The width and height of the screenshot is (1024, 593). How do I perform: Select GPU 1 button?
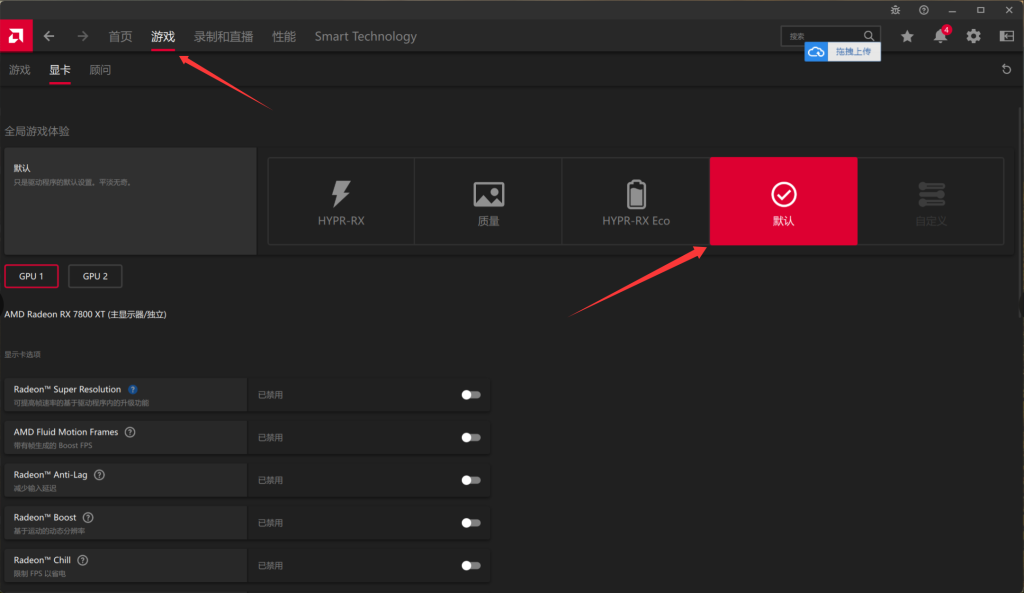31,276
